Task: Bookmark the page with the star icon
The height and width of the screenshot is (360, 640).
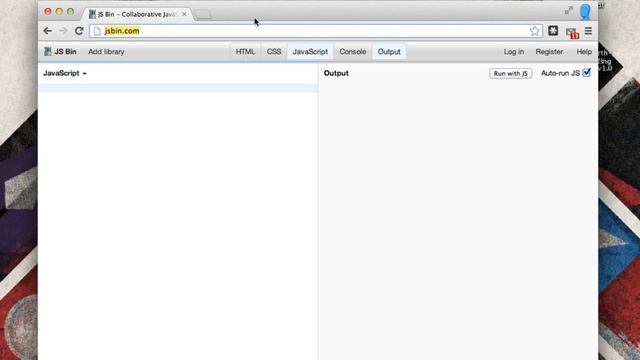Action: (x=535, y=31)
